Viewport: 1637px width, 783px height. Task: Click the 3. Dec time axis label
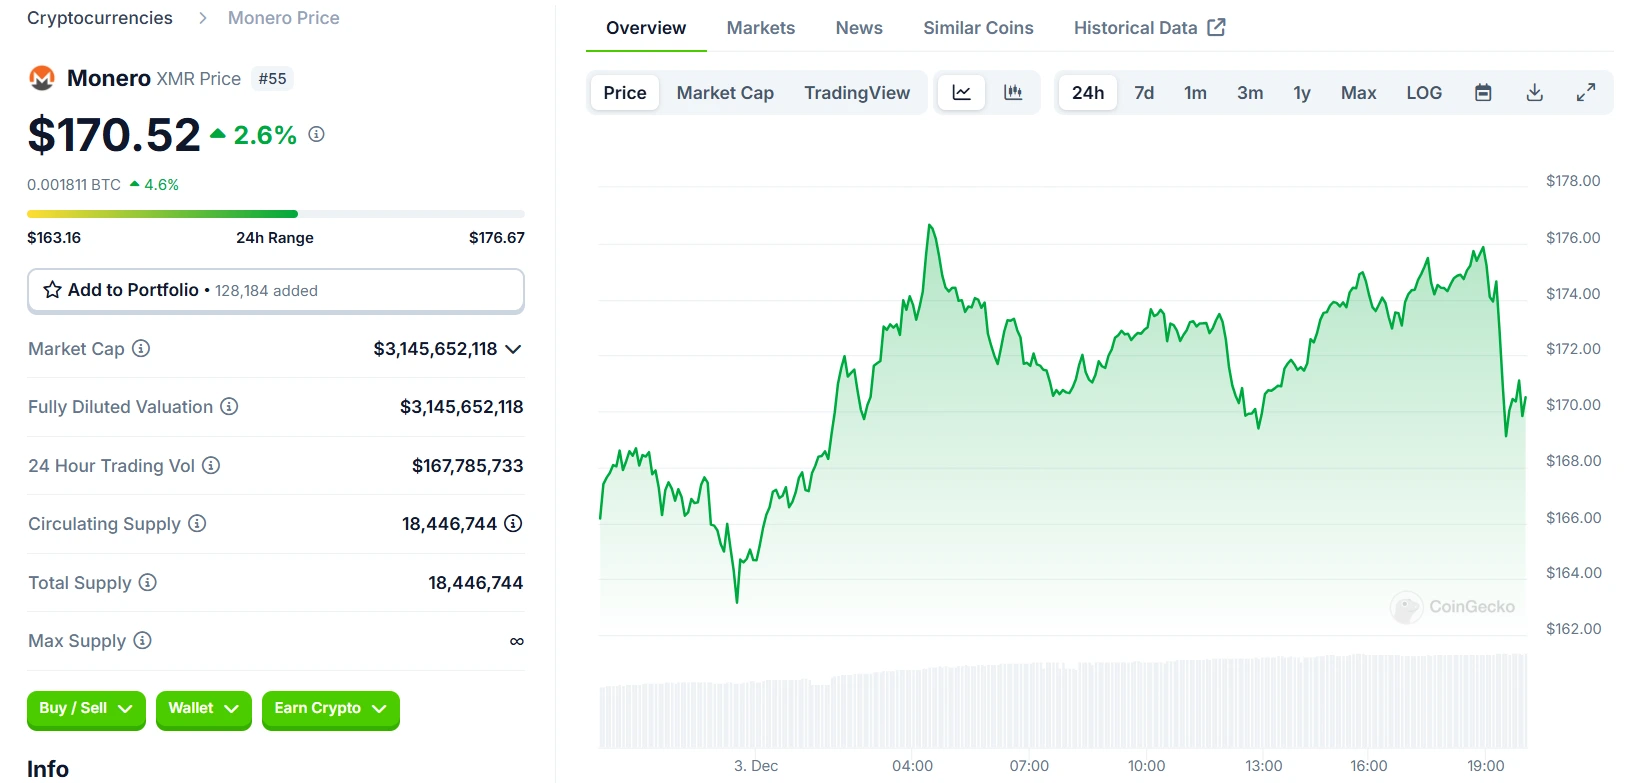click(x=756, y=766)
